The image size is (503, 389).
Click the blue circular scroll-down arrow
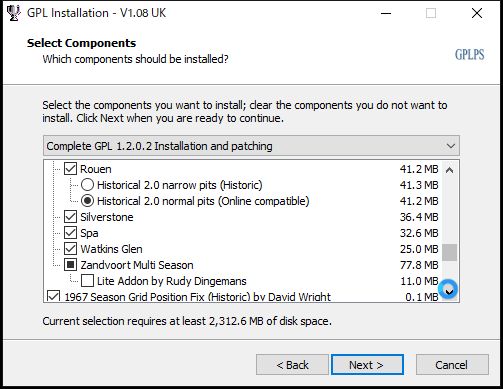click(448, 289)
